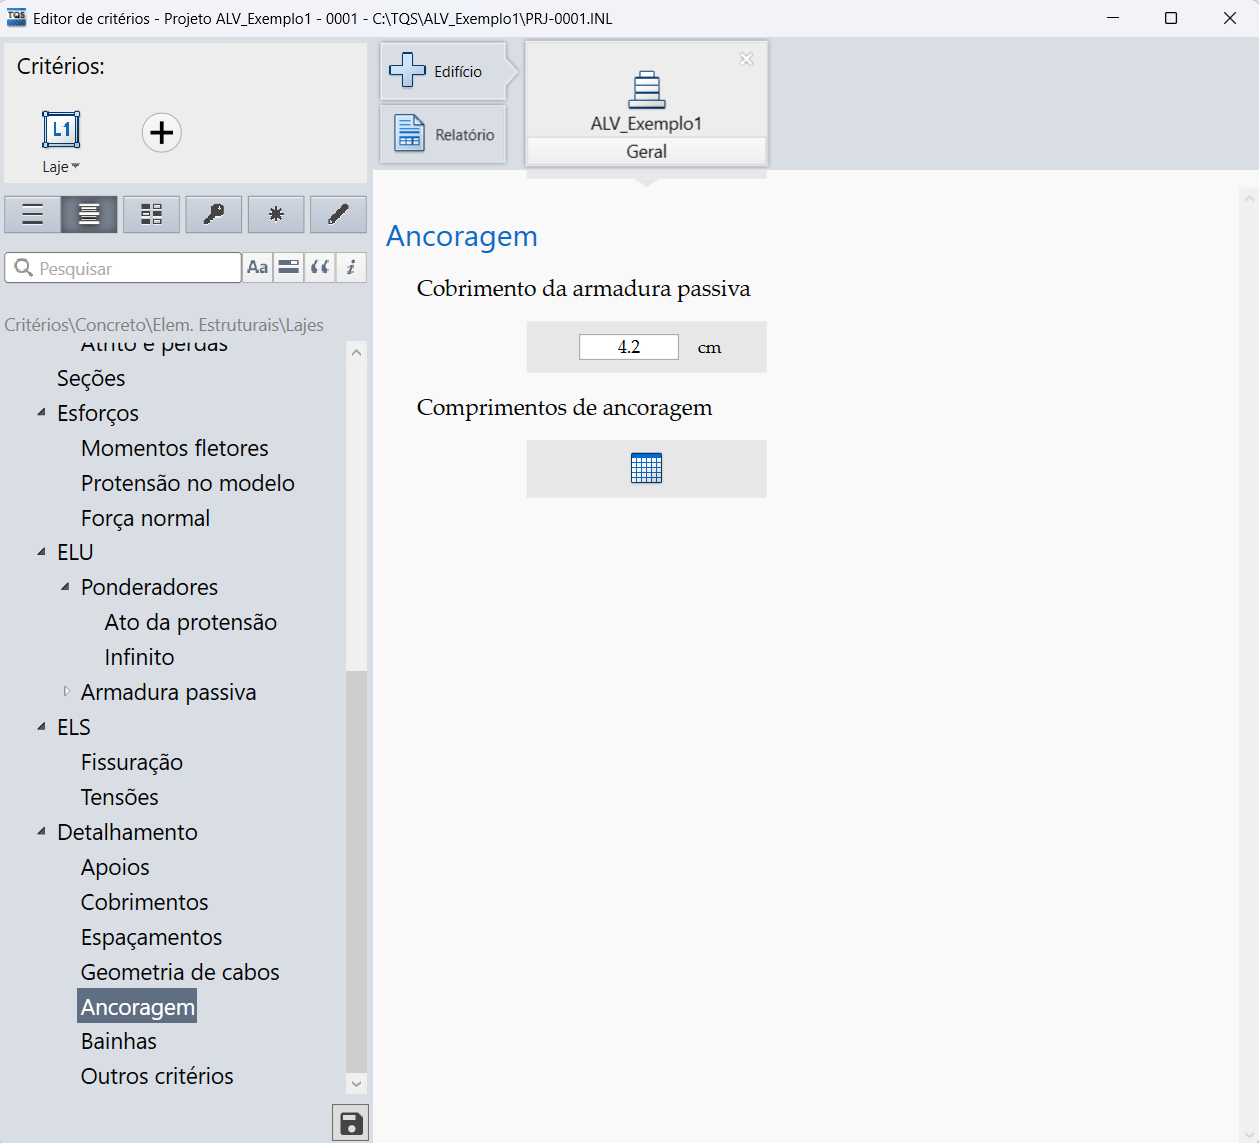The image size is (1259, 1143).
Task: Click the pencil edit icon
Action: (338, 214)
